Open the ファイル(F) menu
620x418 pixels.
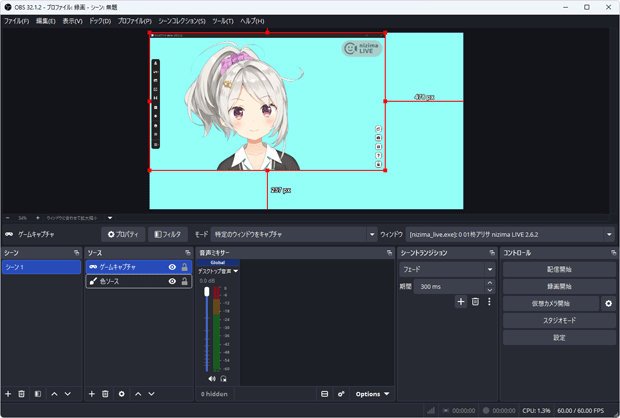[x=17, y=21]
